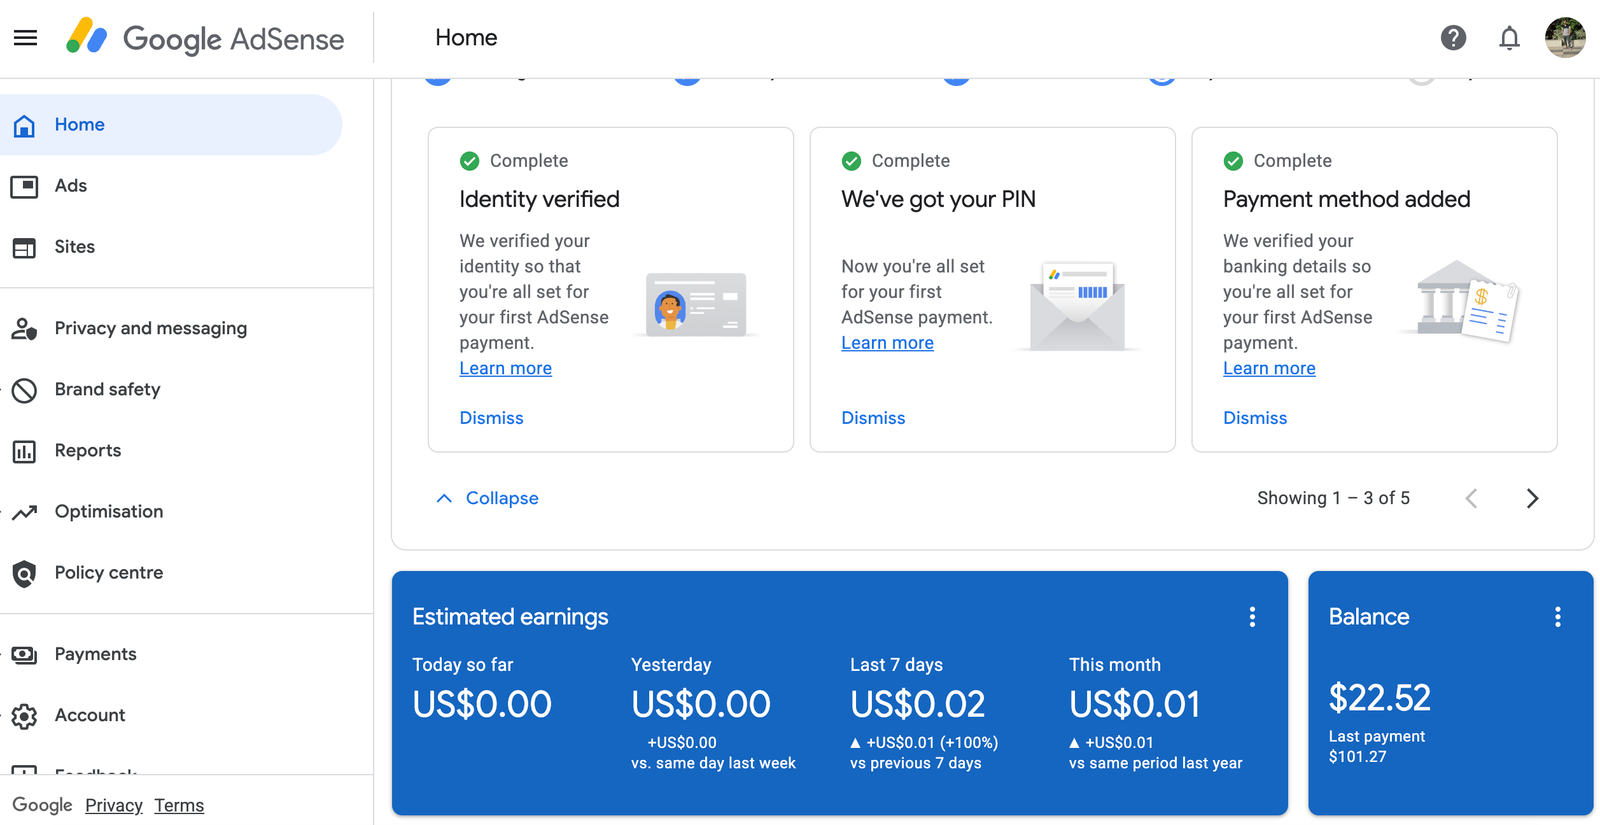
Task: Open the hamburger main menu
Action: (x=25, y=38)
